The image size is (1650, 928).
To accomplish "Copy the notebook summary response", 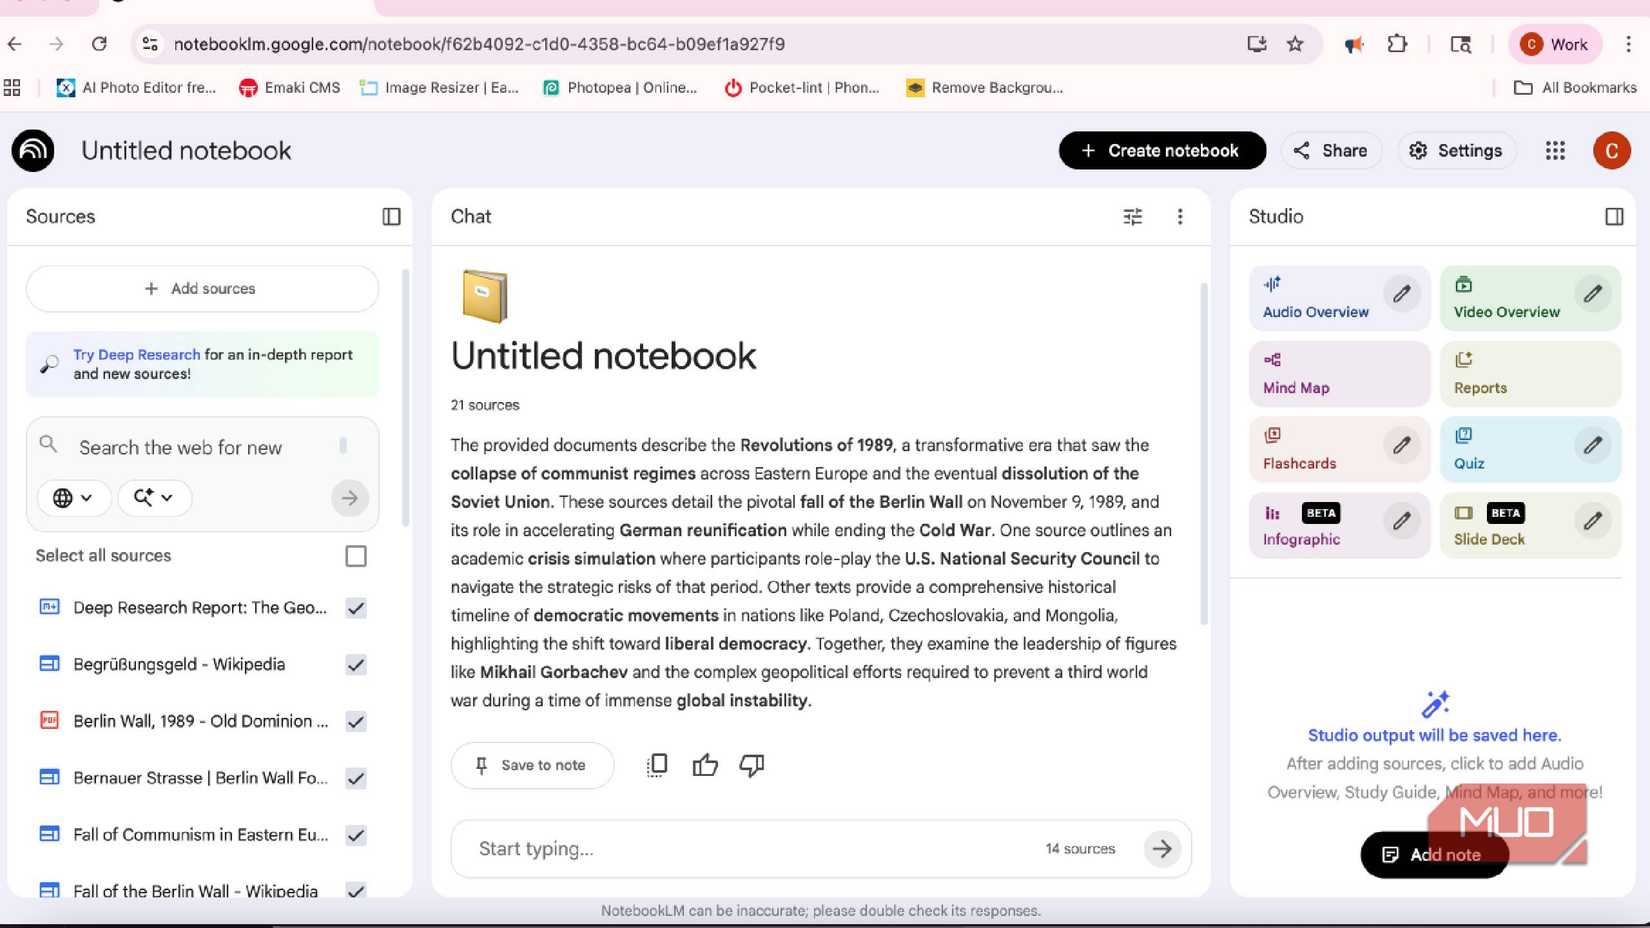I will tap(656, 764).
